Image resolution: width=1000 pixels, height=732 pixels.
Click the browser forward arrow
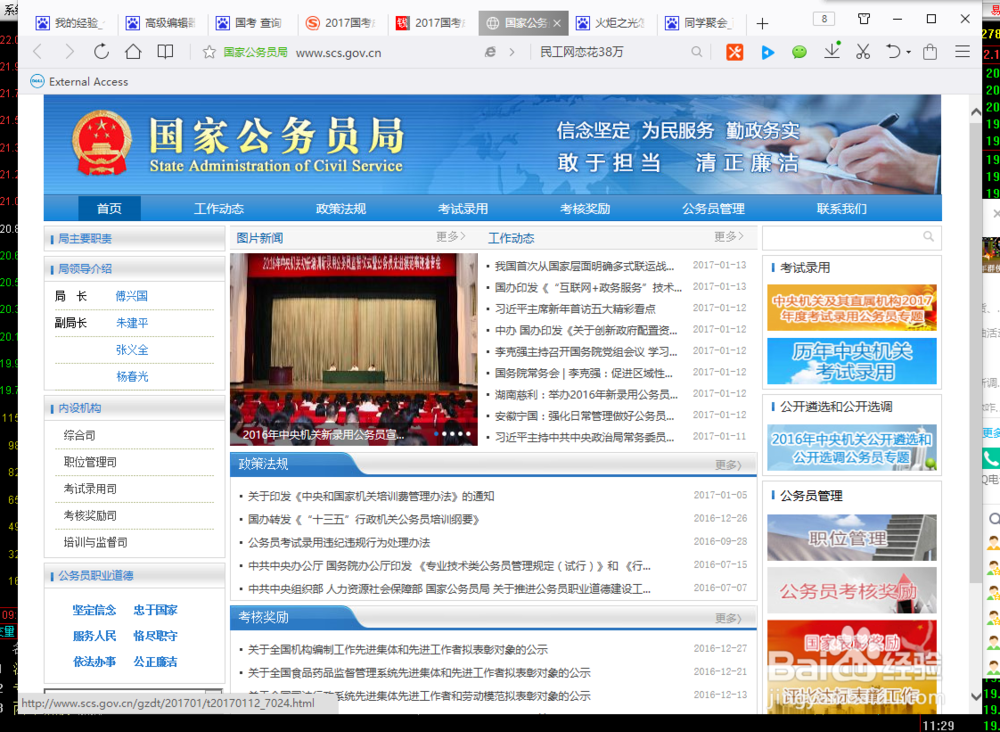point(69,52)
